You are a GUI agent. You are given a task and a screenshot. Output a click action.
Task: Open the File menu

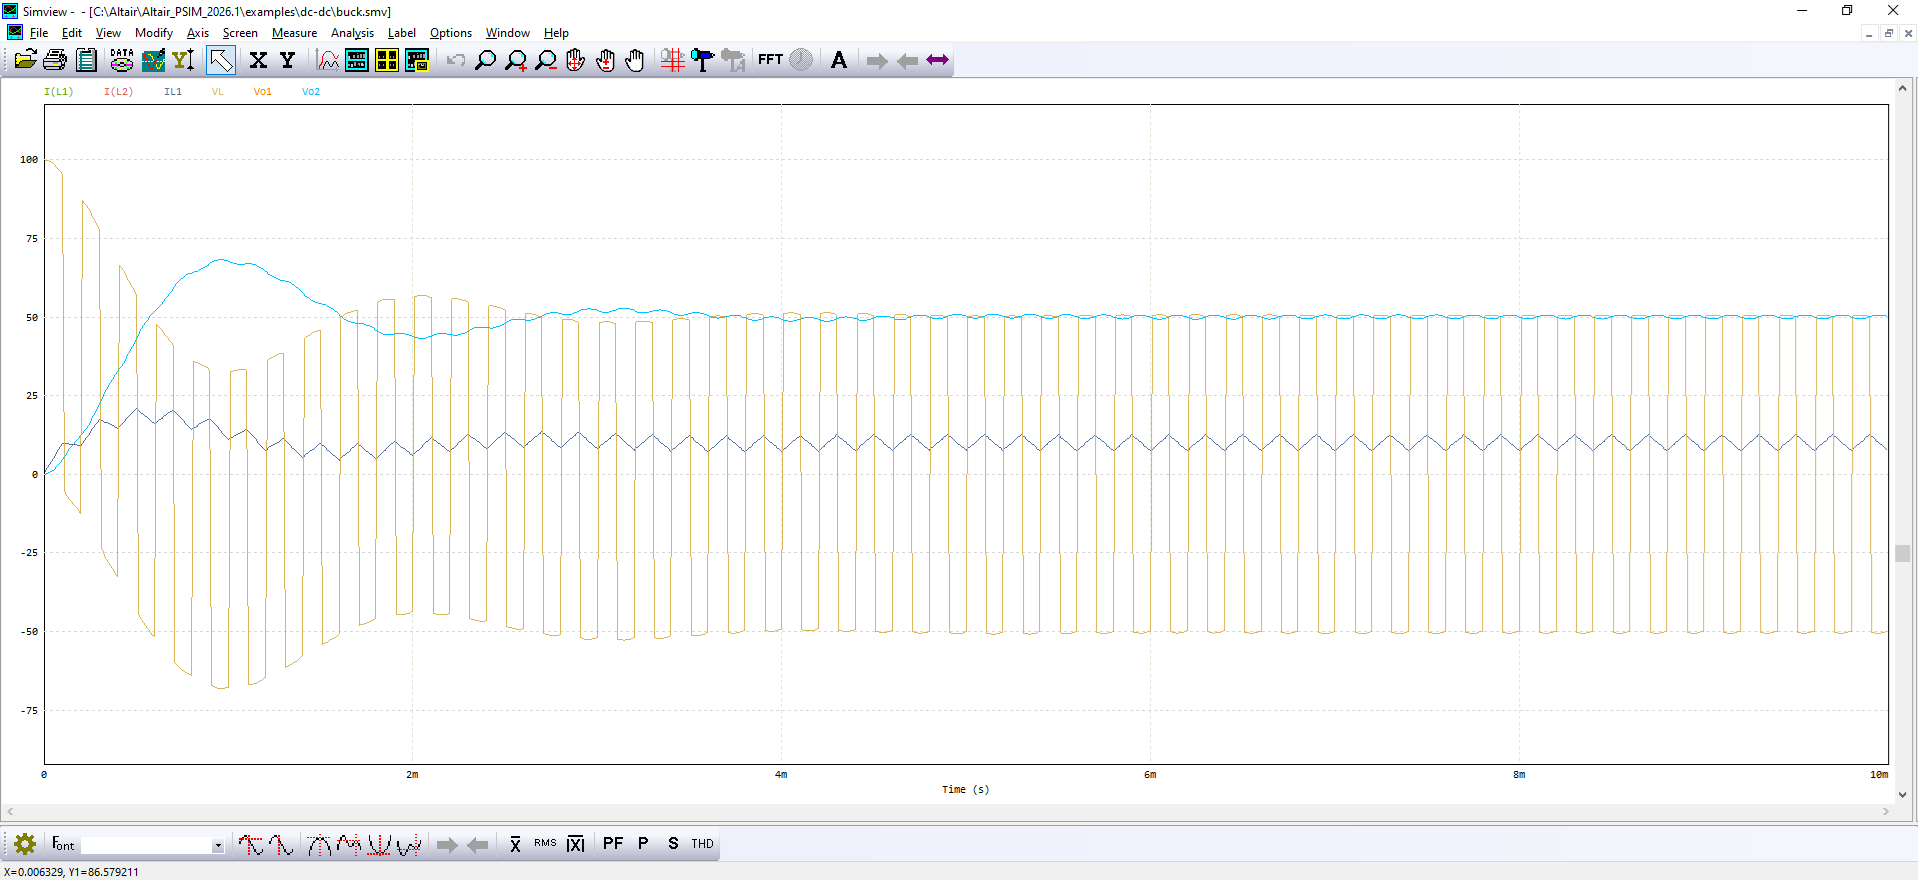click(x=39, y=33)
